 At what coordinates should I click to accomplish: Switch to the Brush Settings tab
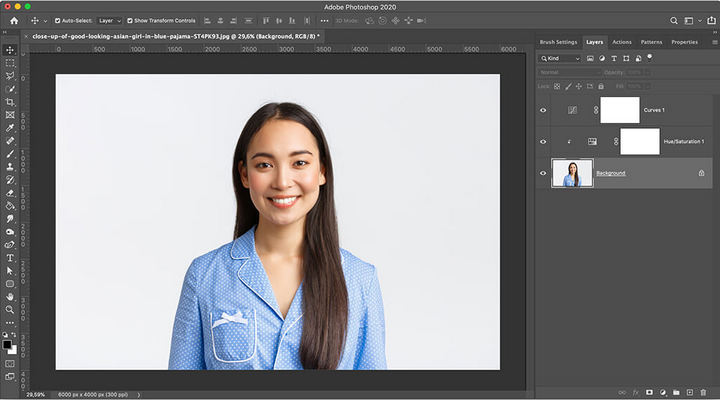[x=558, y=42]
